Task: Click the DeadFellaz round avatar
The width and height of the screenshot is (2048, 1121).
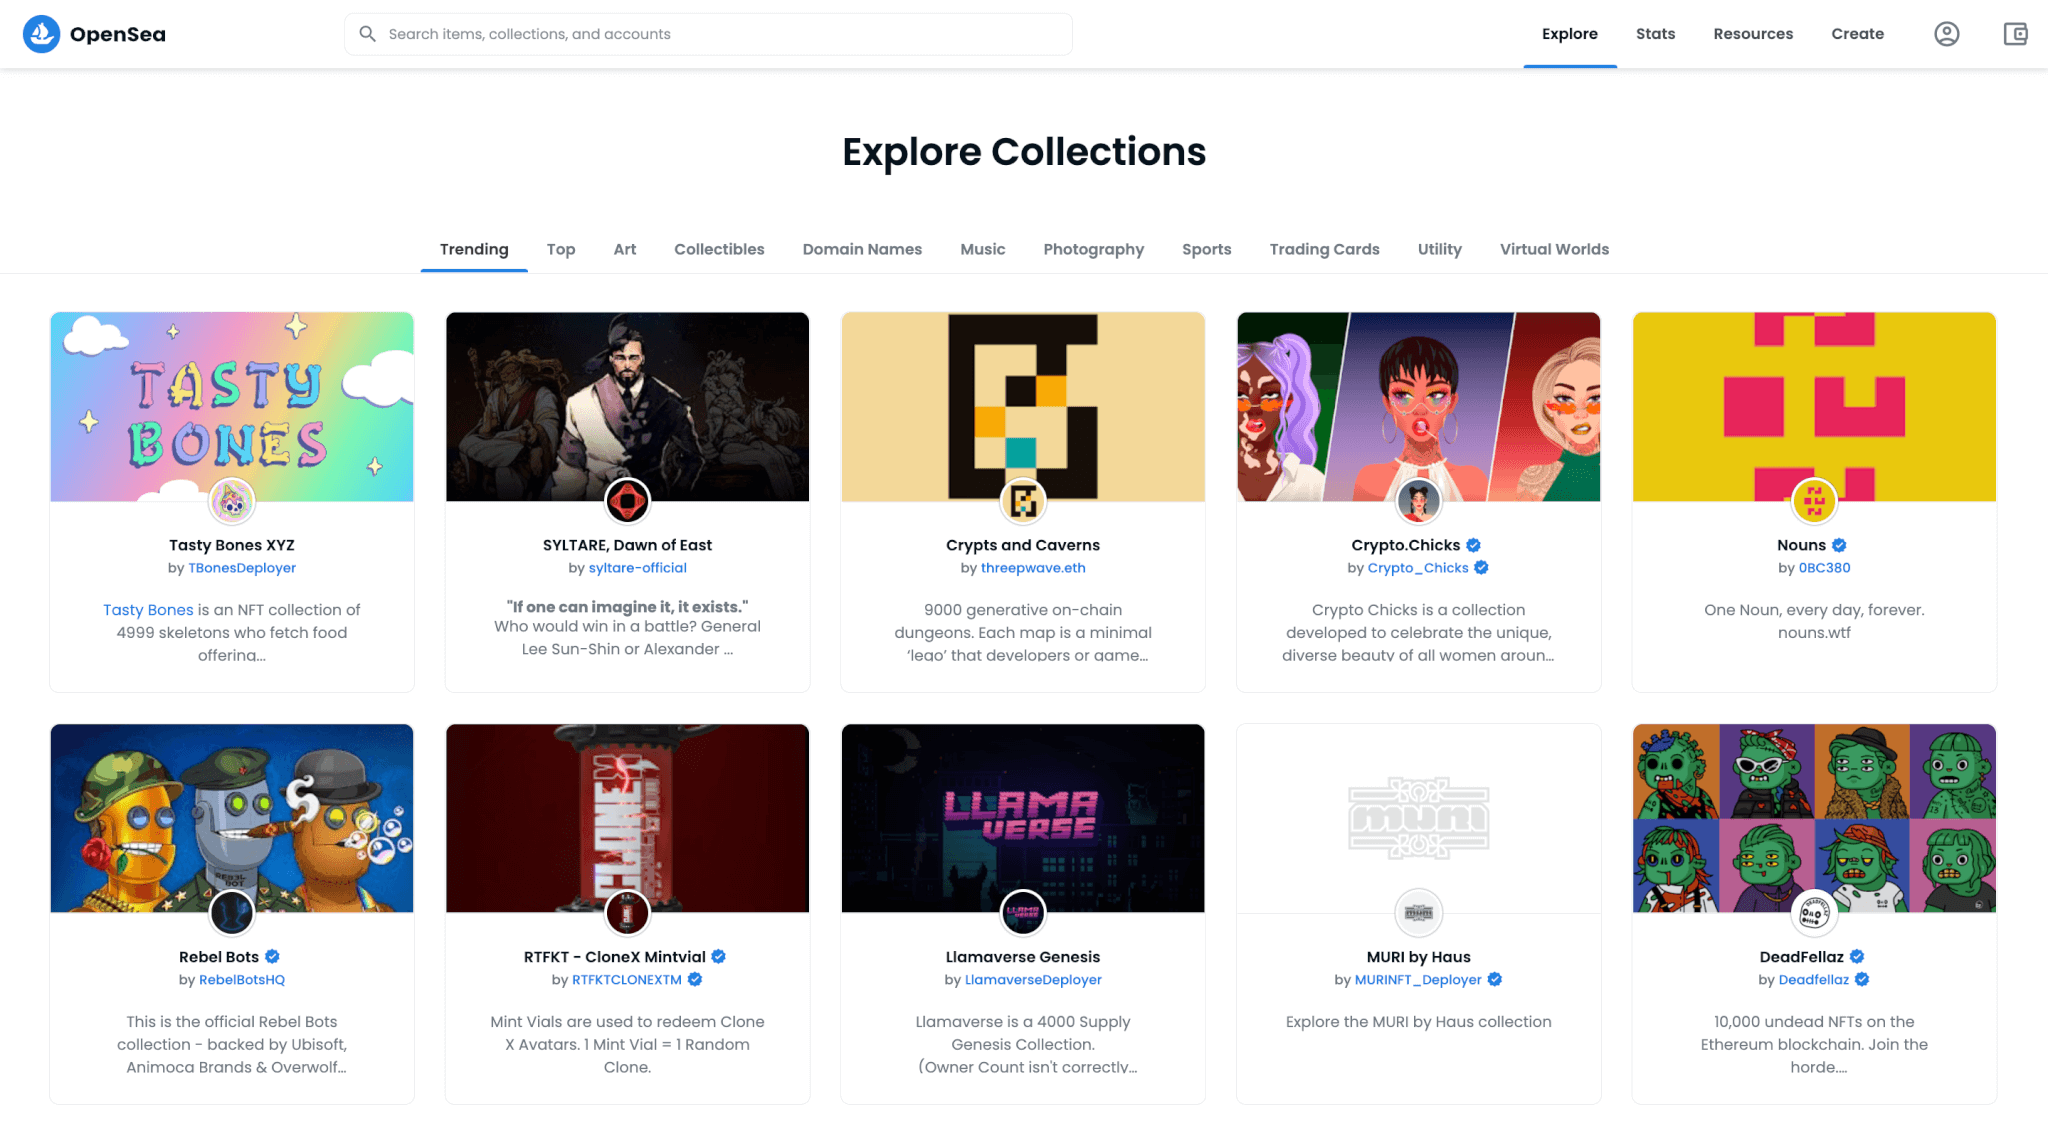Action: 1814,913
